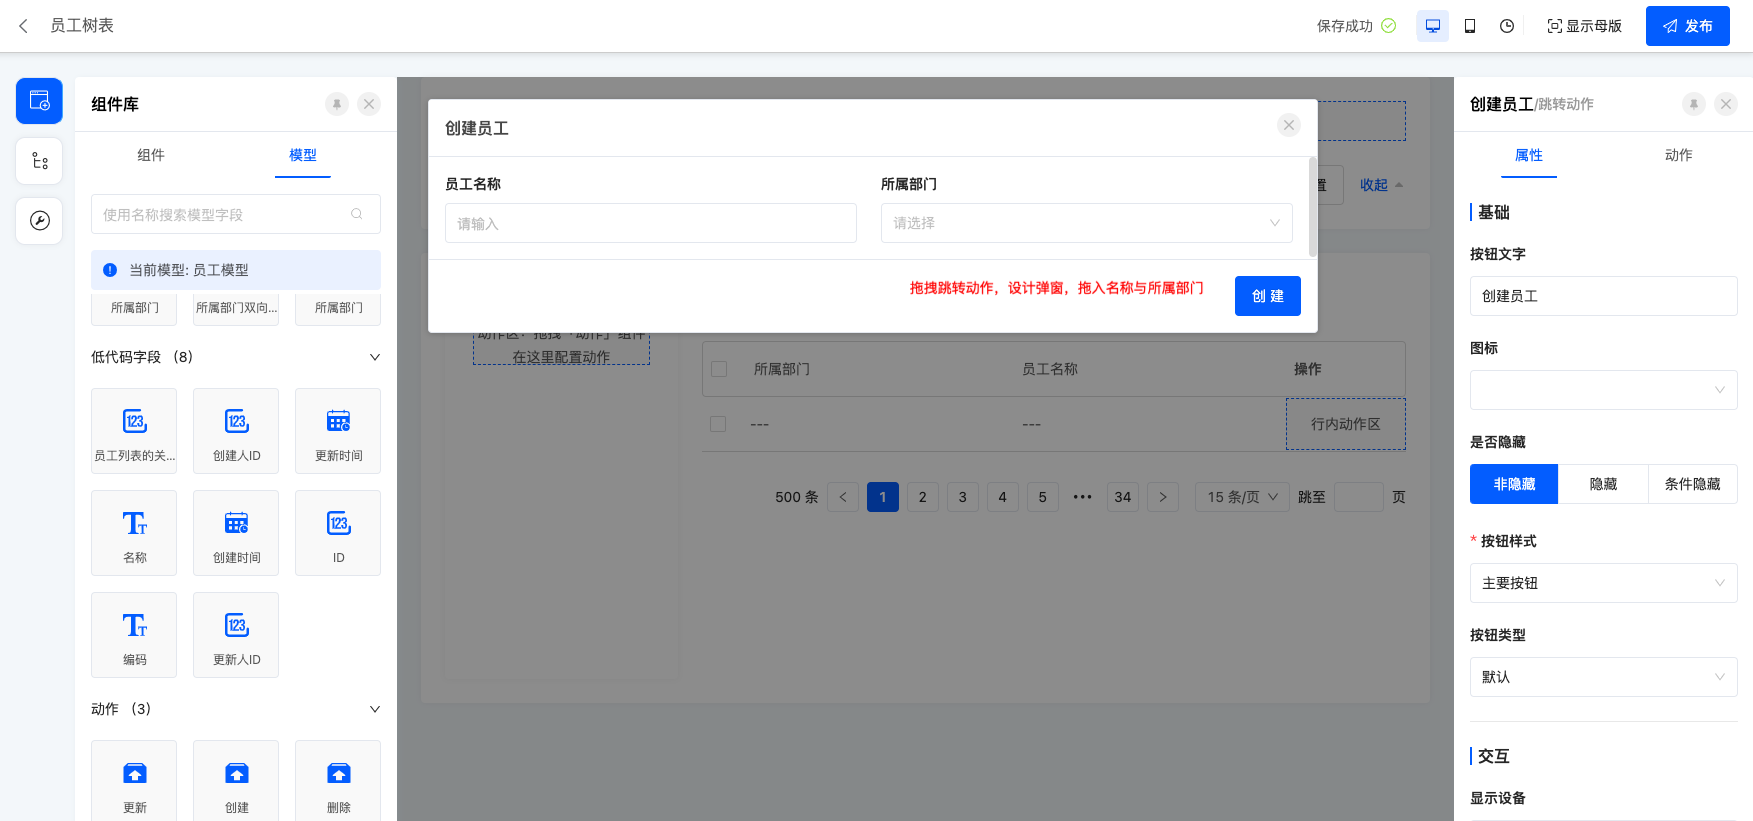The image size is (1753, 821).
Task: Toggle the table header select-all checkbox
Action: 719,369
